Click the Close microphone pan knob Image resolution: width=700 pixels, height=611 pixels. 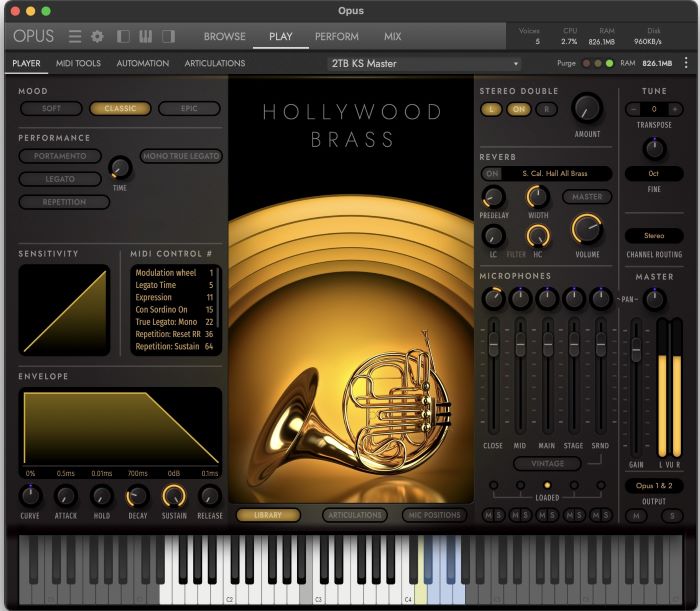(x=493, y=299)
